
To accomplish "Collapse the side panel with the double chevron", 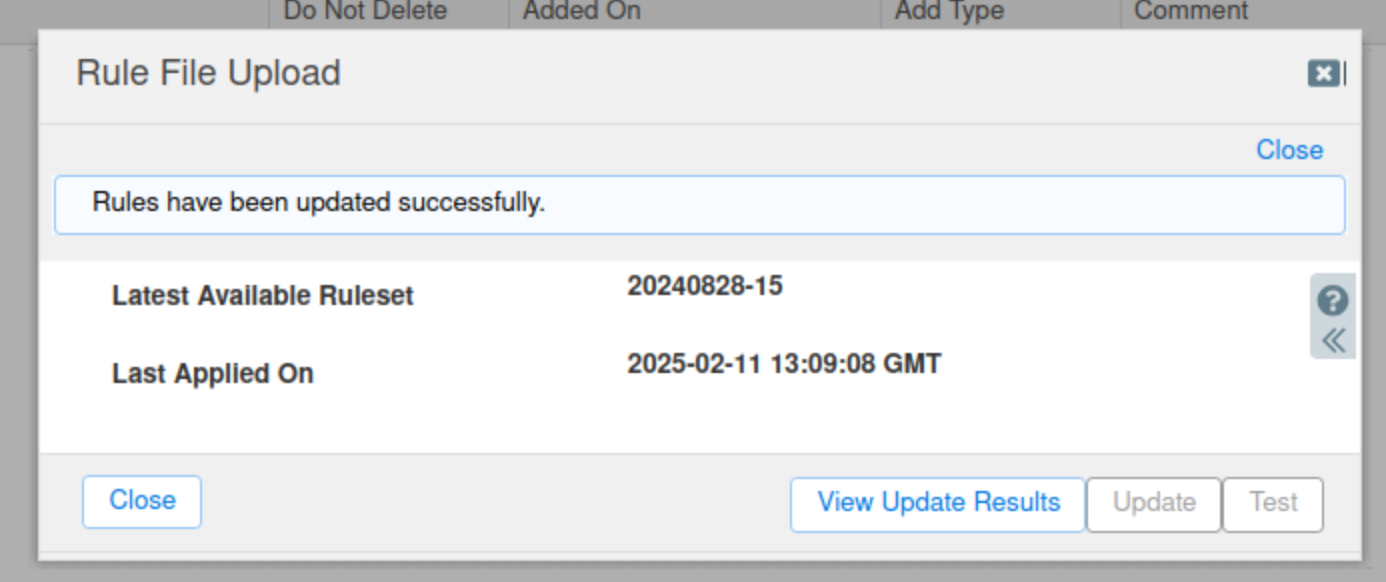I will tap(1333, 341).
